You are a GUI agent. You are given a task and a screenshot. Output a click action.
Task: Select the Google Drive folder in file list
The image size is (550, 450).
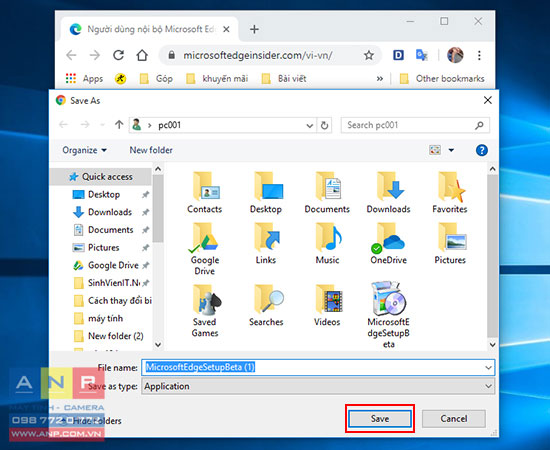click(x=204, y=249)
